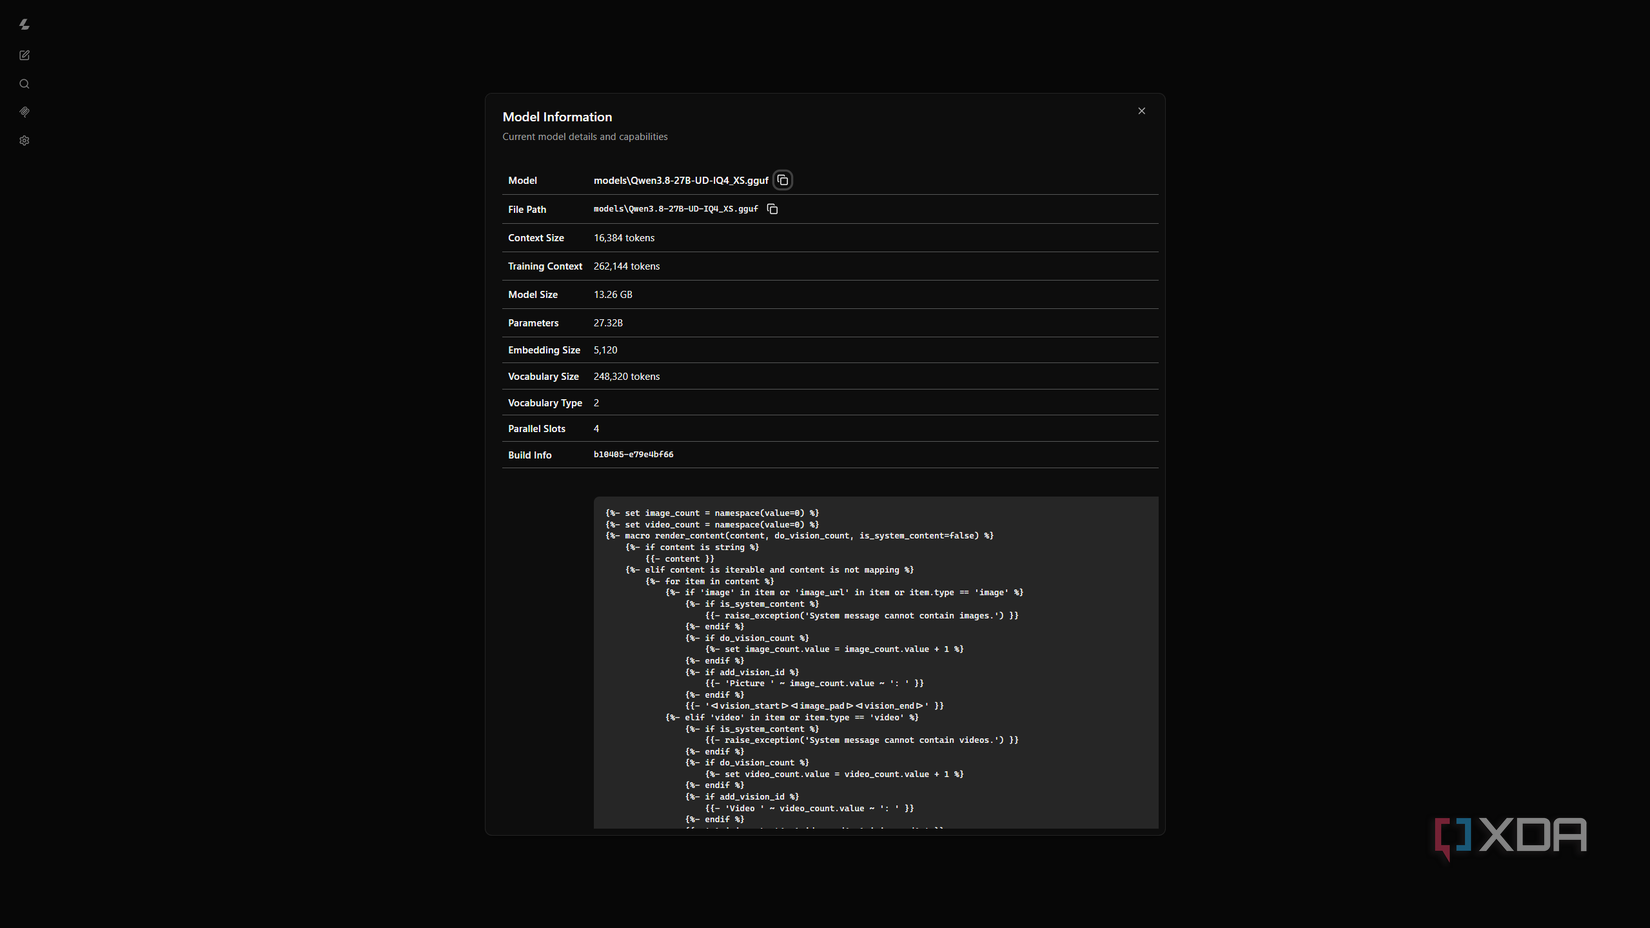This screenshot has width=1650, height=928.
Task: Click the '16,384 tokens' context size value
Action: coord(624,238)
